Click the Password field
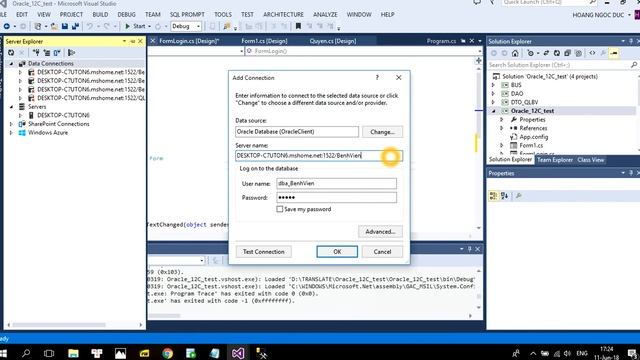The width and height of the screenshot is (640, 360). 336,198
